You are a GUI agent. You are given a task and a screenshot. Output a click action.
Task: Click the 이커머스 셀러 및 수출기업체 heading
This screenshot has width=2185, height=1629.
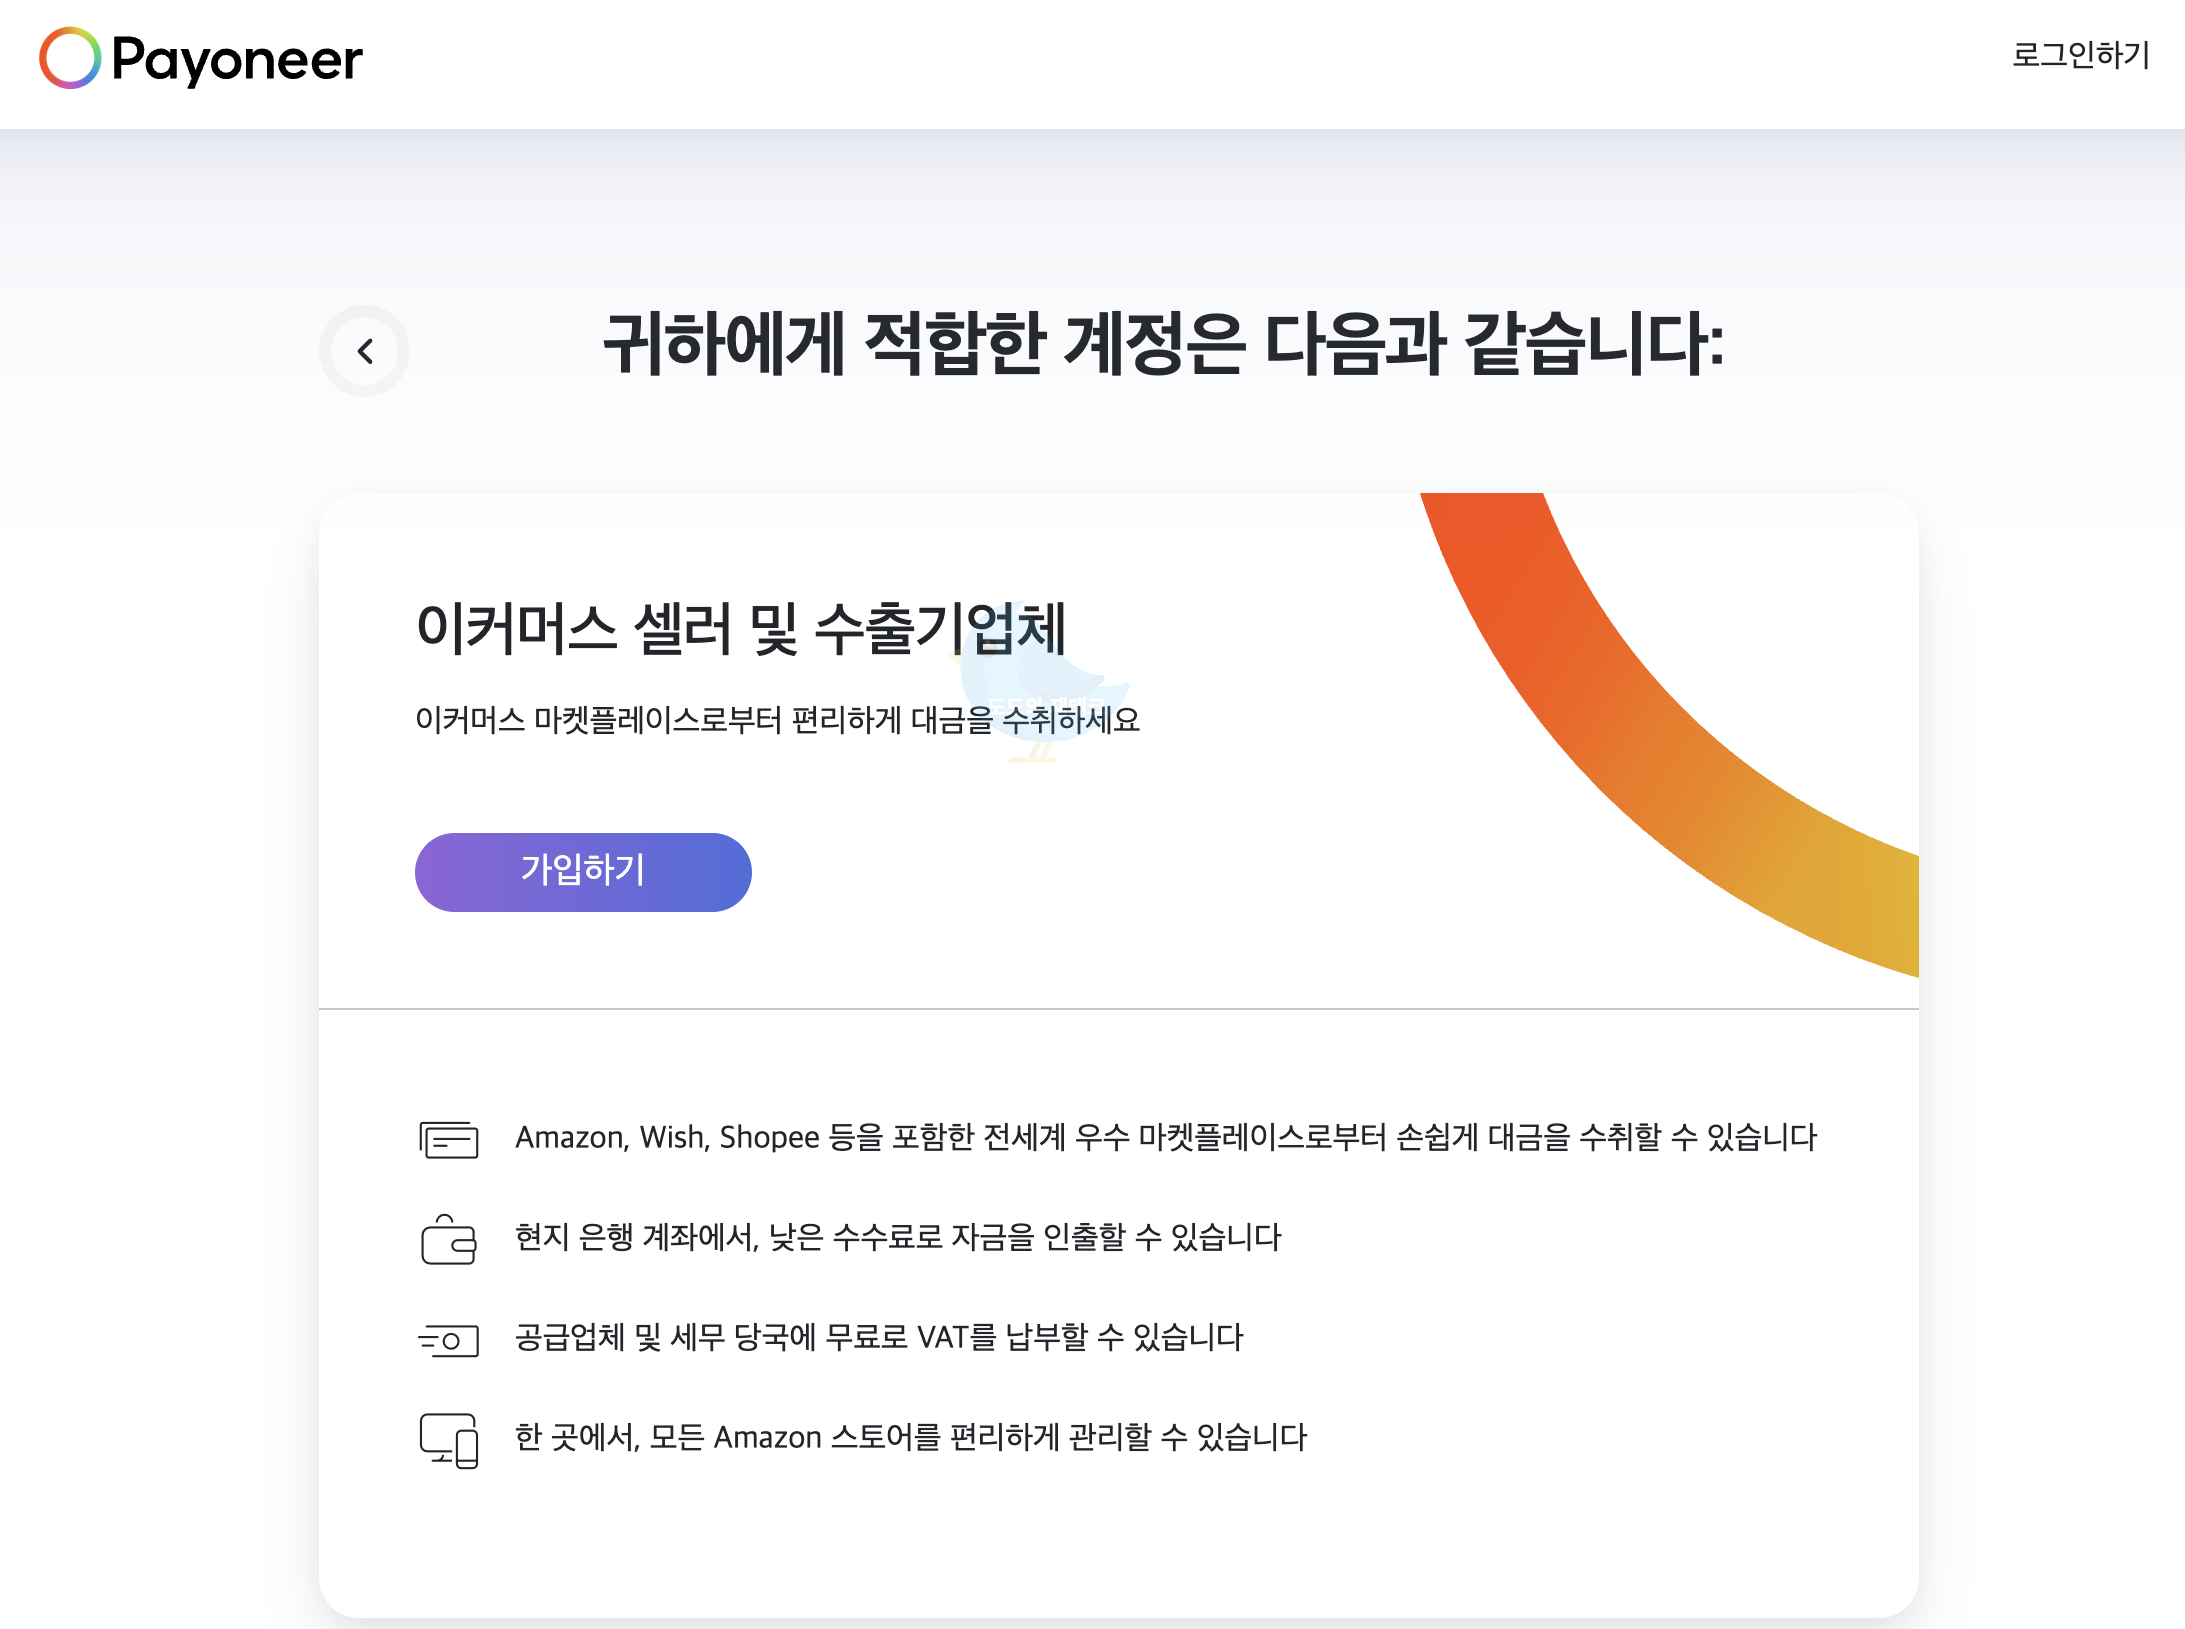pos(745,625)
